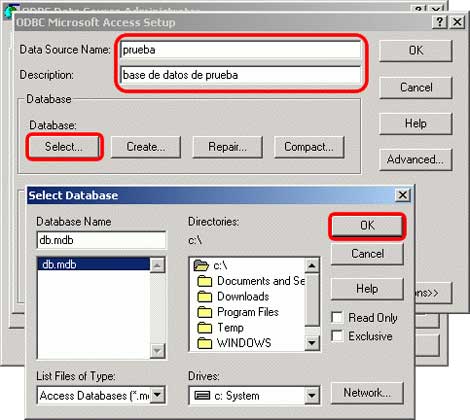This screenshot has width=470, height=420.
Task: Confirm with OK in Select Database dialog
Action: (367, 226)
